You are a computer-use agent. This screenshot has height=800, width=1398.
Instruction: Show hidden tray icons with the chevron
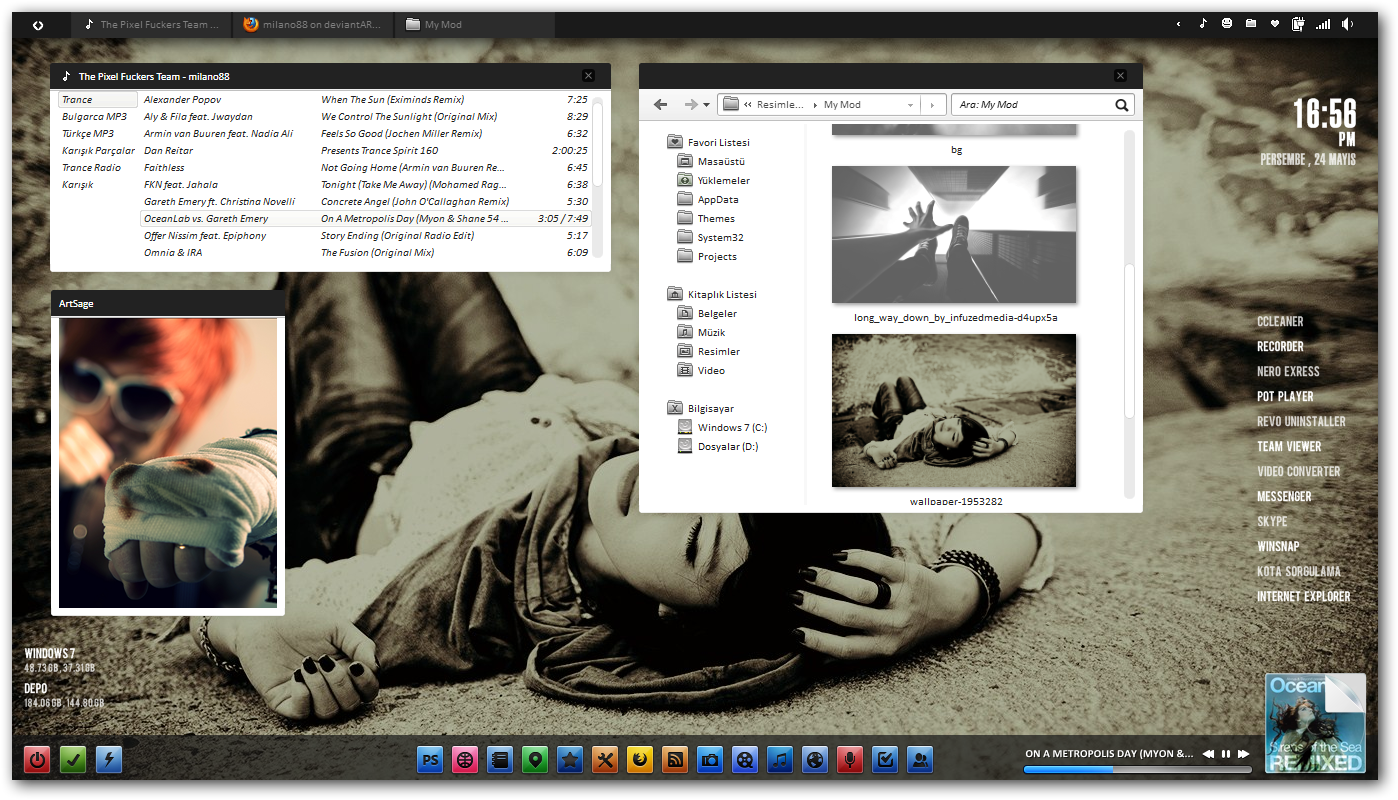(x=1178, y=24)
